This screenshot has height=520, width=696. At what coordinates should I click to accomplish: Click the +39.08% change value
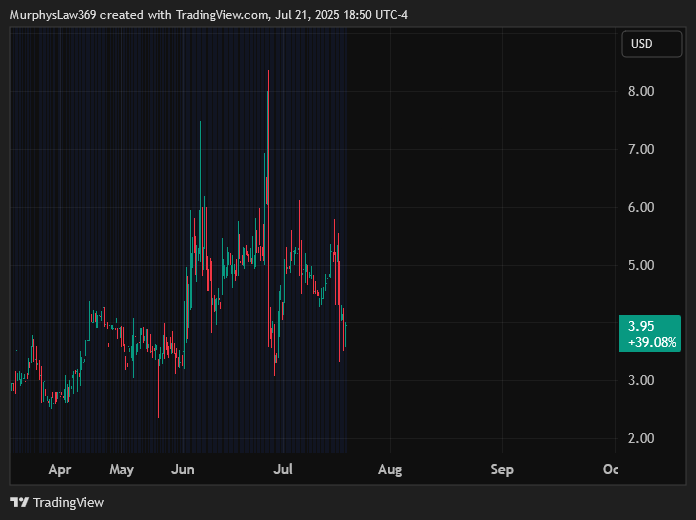pos(652,342)
